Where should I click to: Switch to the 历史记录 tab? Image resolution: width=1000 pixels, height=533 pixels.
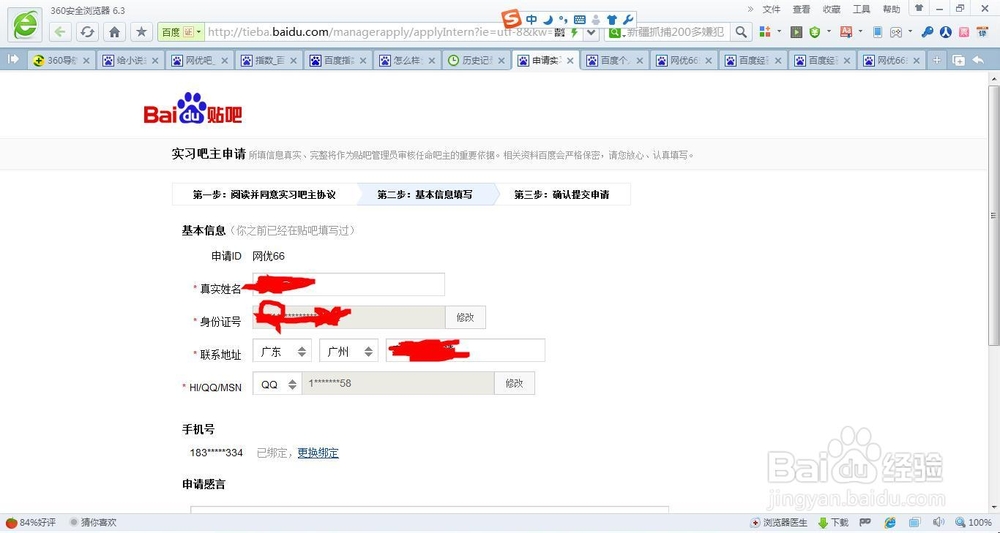(x=475, y=61)
